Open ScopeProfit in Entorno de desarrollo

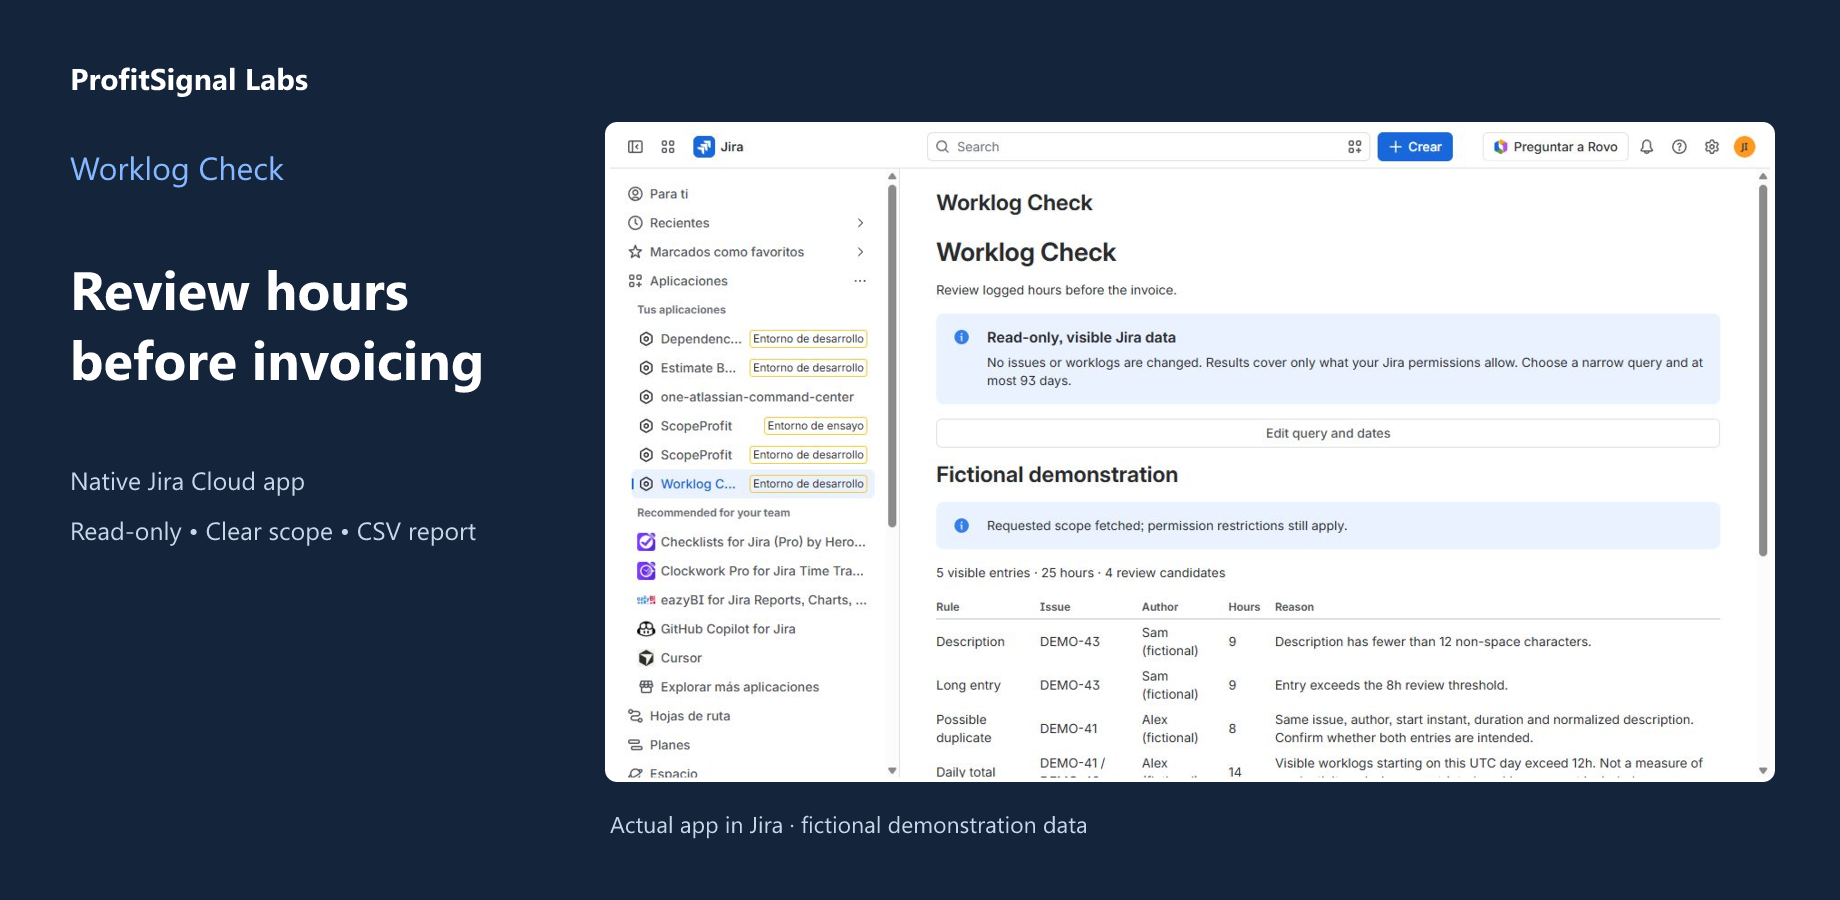pos(752,455)
